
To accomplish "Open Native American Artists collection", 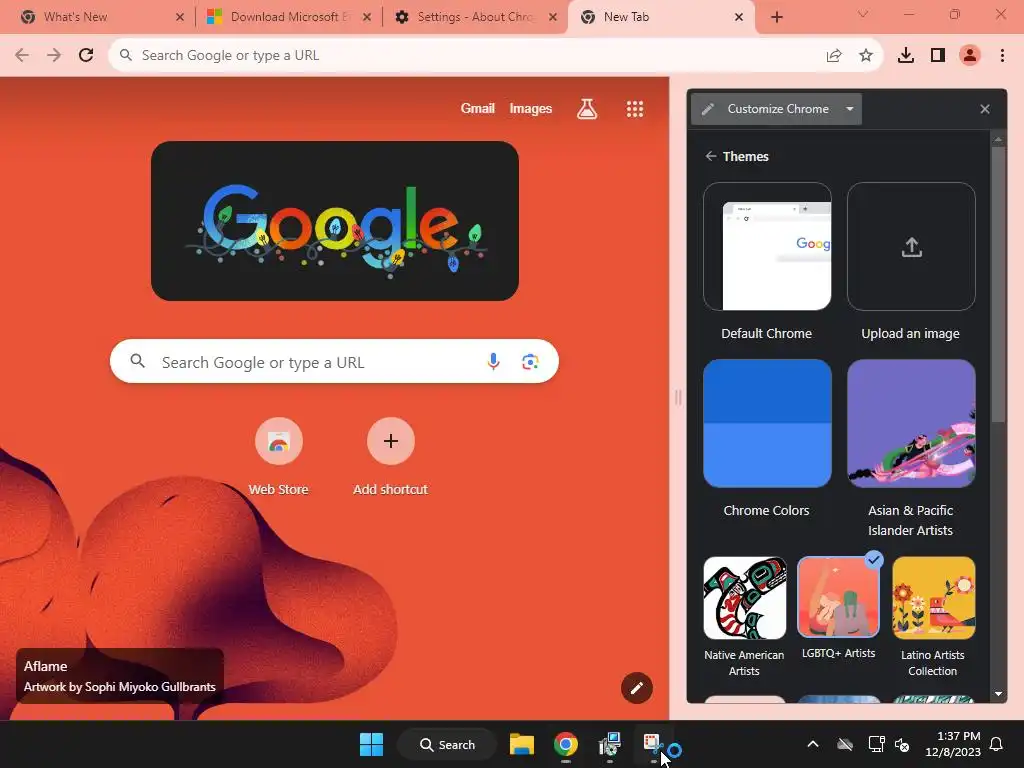I will click(x=744, y=598).
